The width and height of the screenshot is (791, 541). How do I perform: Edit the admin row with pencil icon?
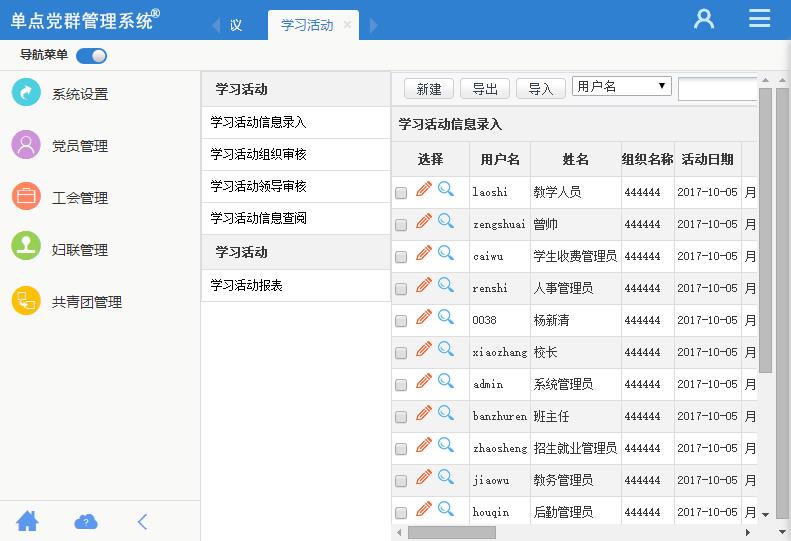tap(424, 381)
